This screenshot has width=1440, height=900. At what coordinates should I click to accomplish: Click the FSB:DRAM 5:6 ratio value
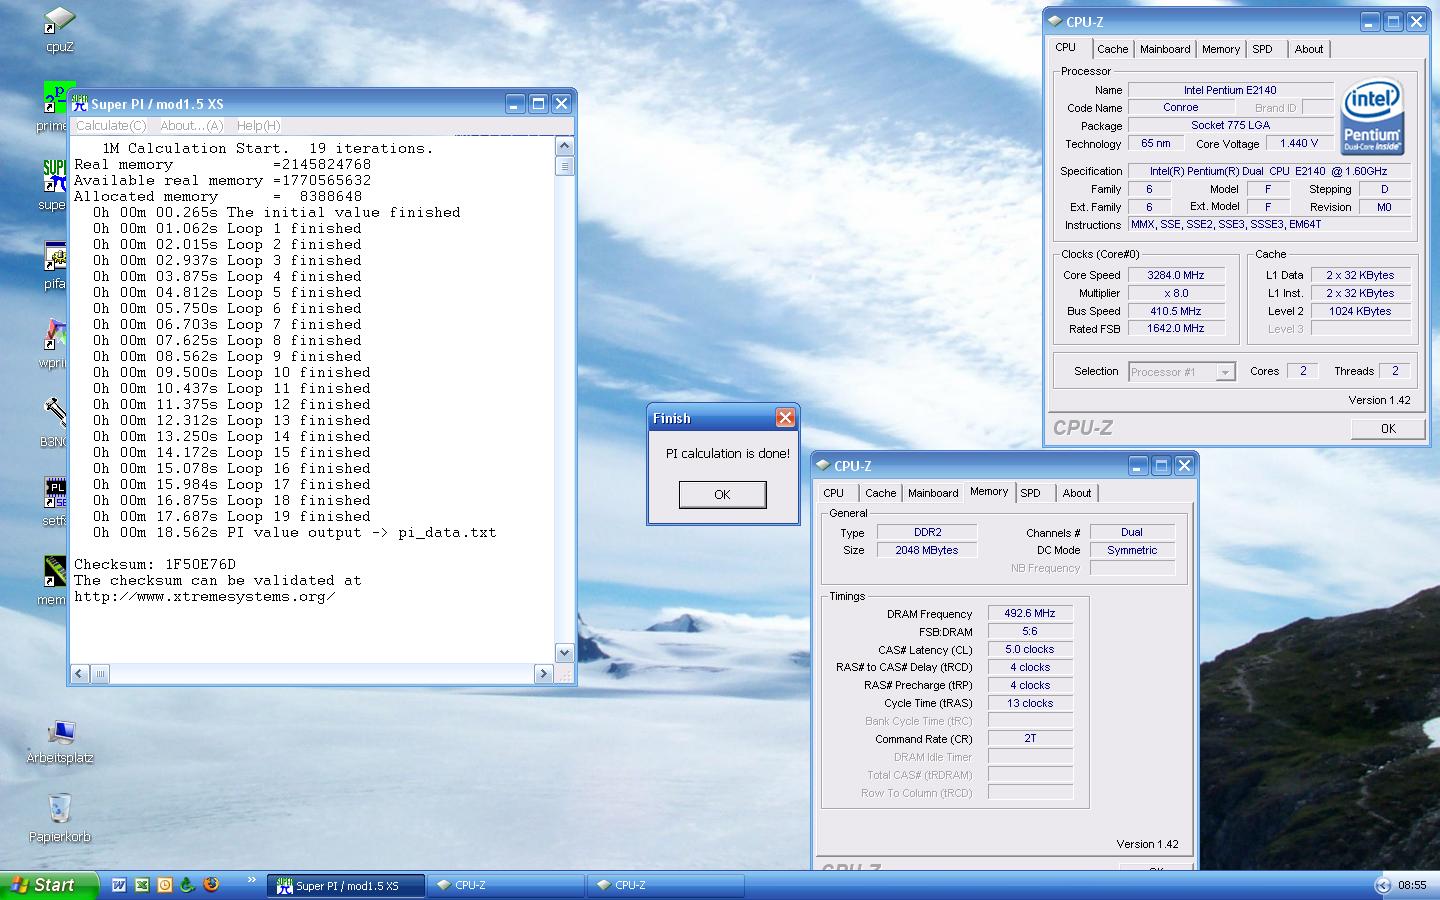pyautogui.click(x=1030, y=632)
